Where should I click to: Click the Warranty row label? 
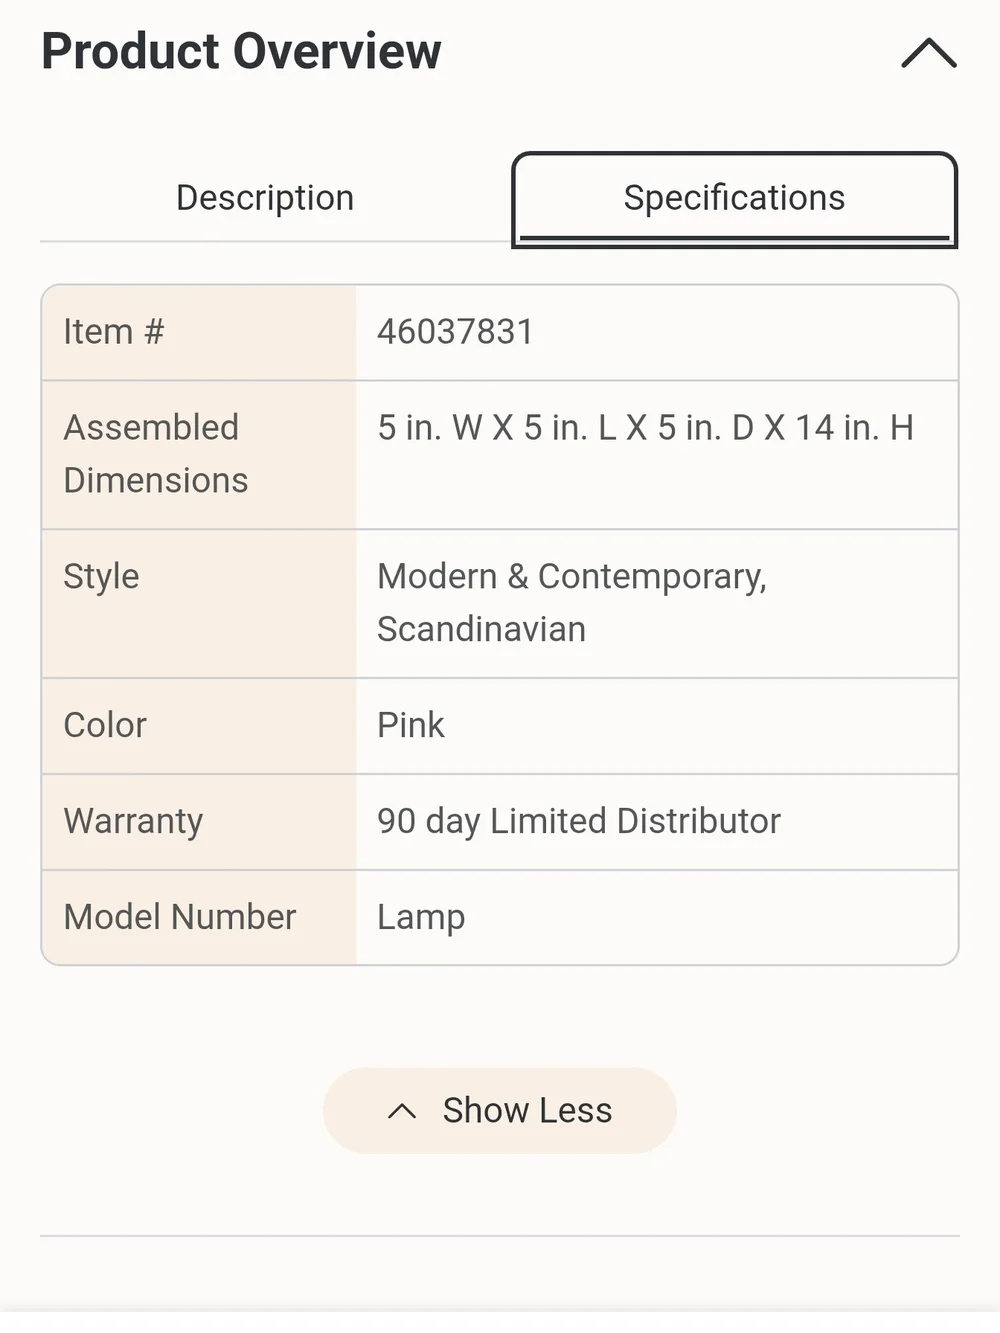(x=133, y=821)
